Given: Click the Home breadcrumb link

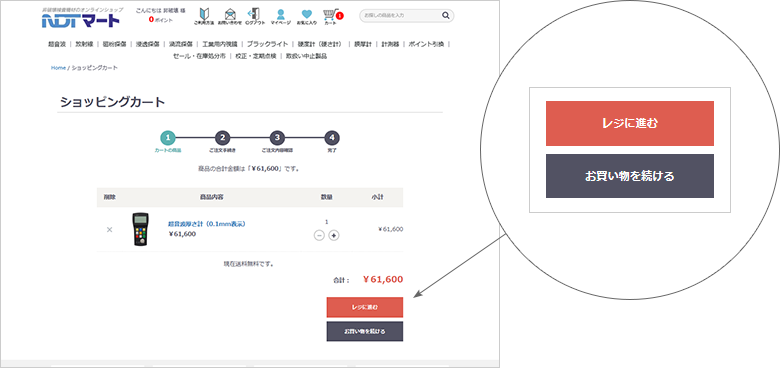Looking at the screenshot, I should point(58,68).
